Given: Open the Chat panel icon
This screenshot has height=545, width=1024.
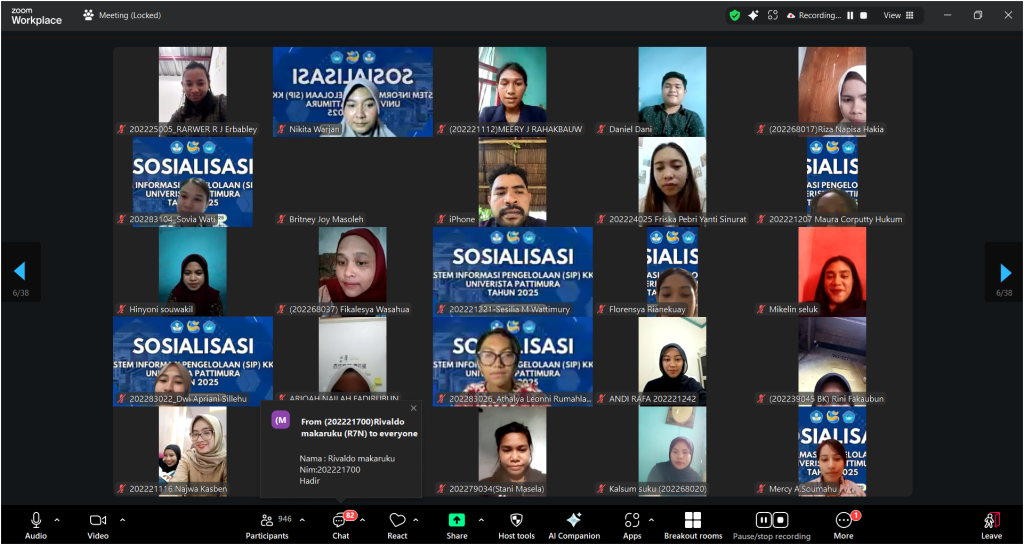Looking at the screenshot, I should click(x=340, y=521).
